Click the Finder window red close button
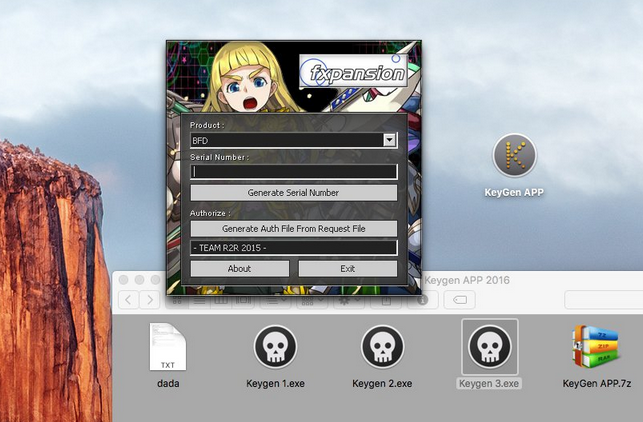Screen dimensions: 643x422 (123, 280)
